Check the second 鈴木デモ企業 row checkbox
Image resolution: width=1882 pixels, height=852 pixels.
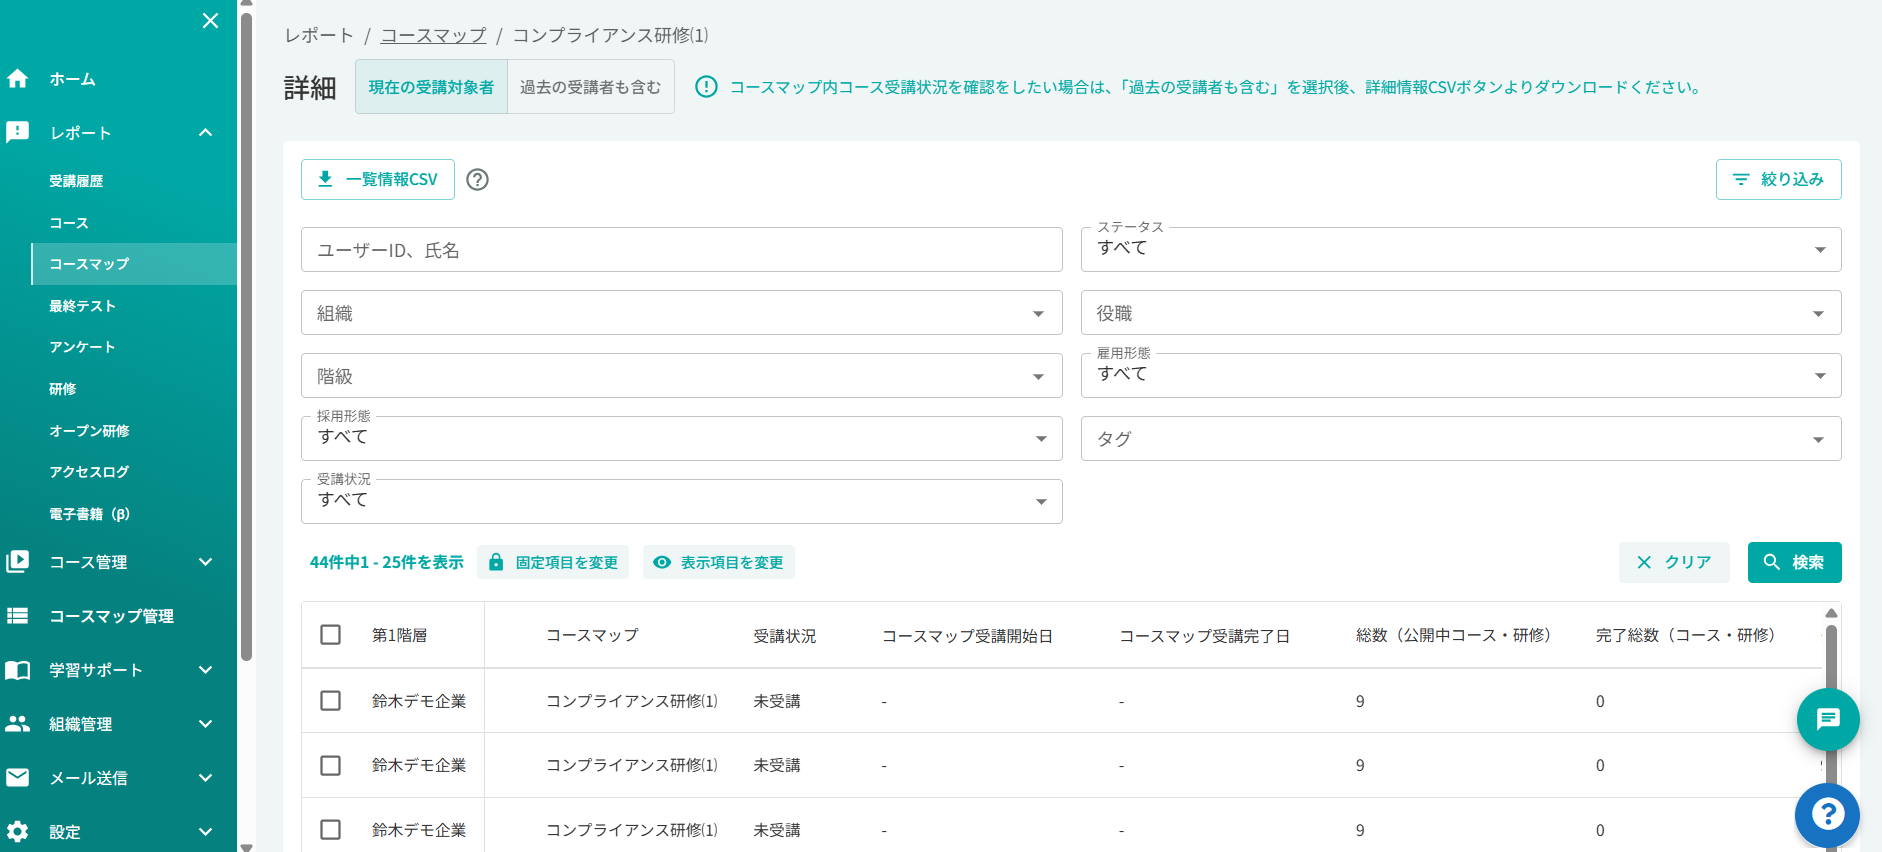tap(331, 765)
